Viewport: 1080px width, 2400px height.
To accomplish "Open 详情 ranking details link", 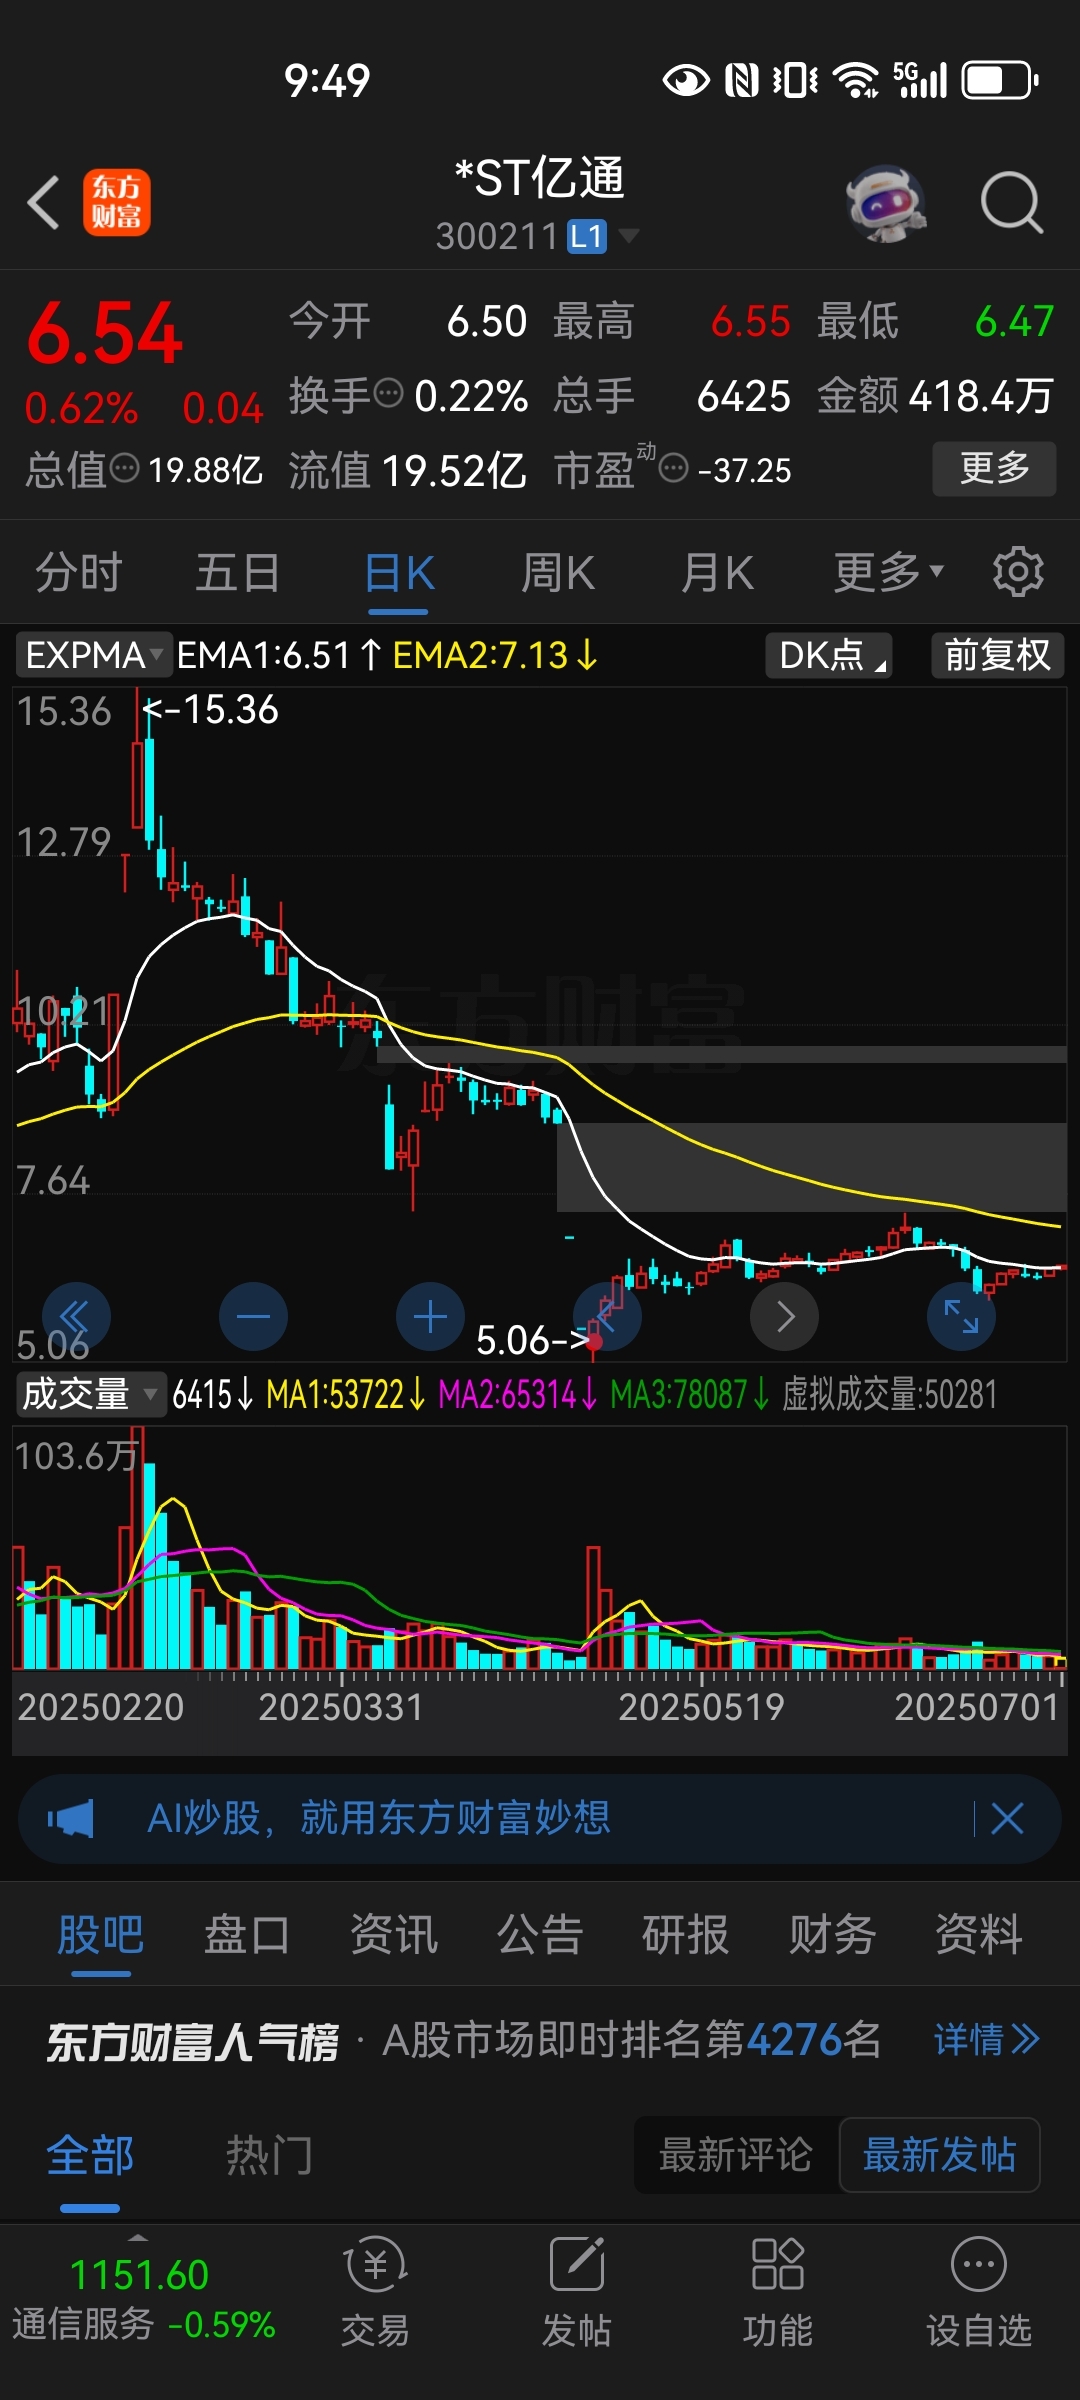I will pyautogui.click(x=987, y=2040).
